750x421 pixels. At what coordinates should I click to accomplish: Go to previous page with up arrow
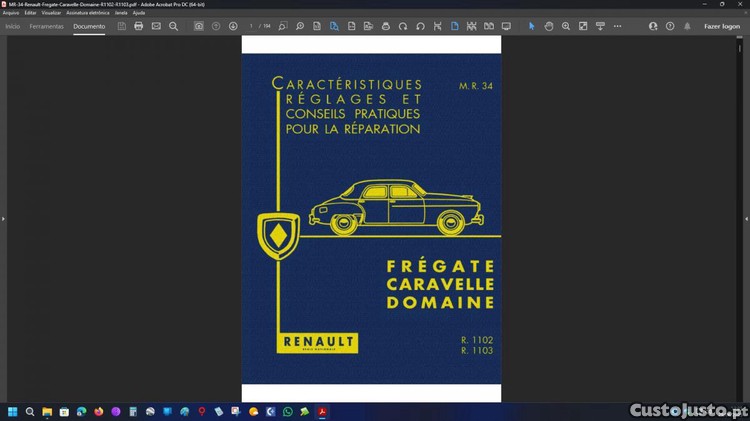[216, 26]
